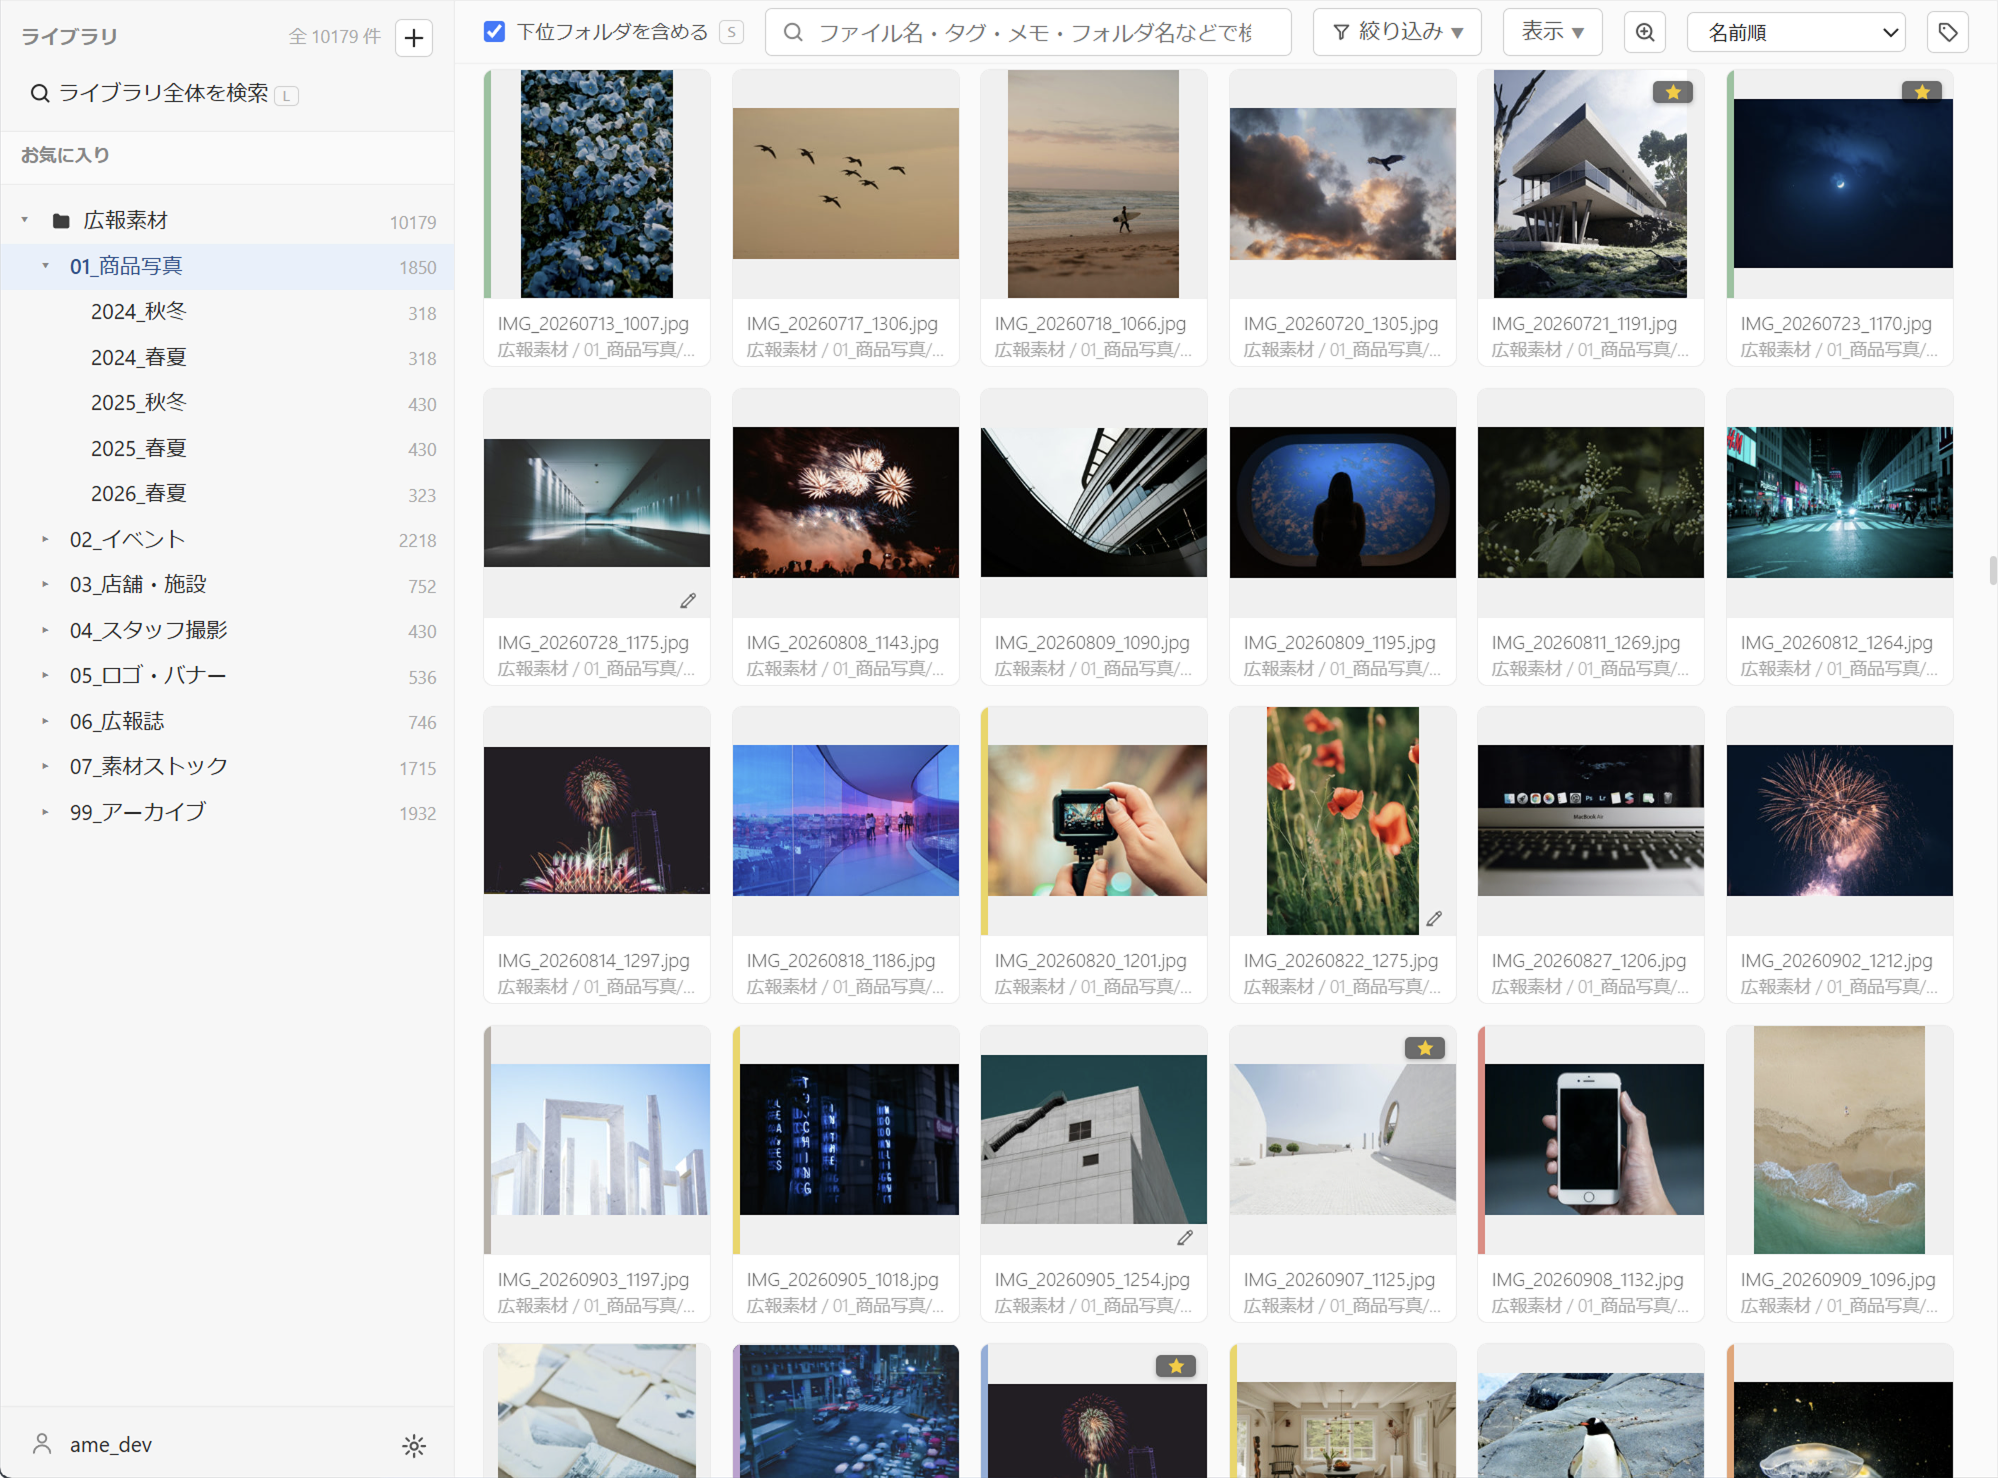Click the file name IMG_20260811_1269.jpg
Image resolution: width=1998 pixels, height=1478 pixels.
(x=1586, y=643)
